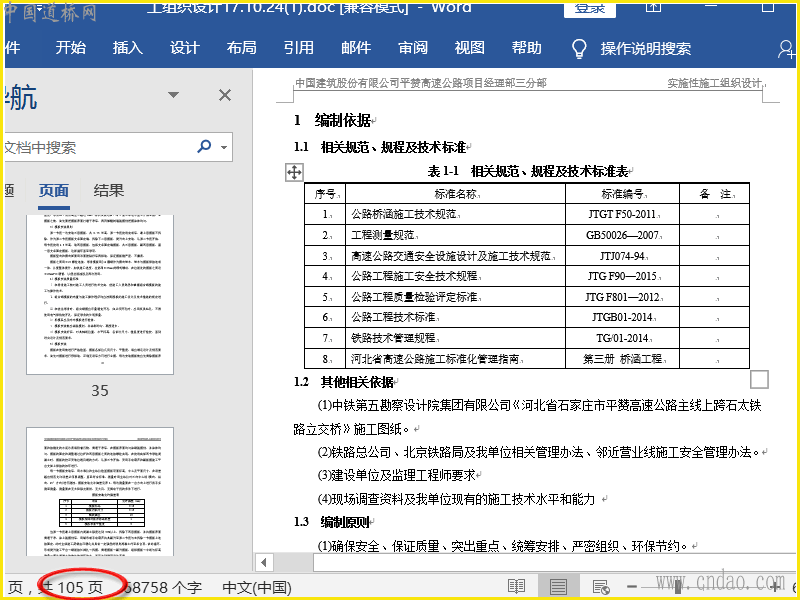Click the 操作说明搜索 search box
This screenshot has height=600, width=800.
coord(645,48)
